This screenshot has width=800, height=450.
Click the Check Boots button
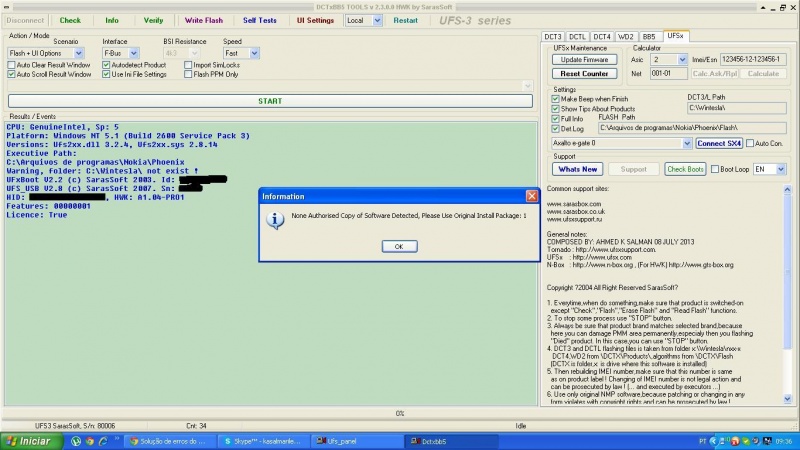point(685,169)
